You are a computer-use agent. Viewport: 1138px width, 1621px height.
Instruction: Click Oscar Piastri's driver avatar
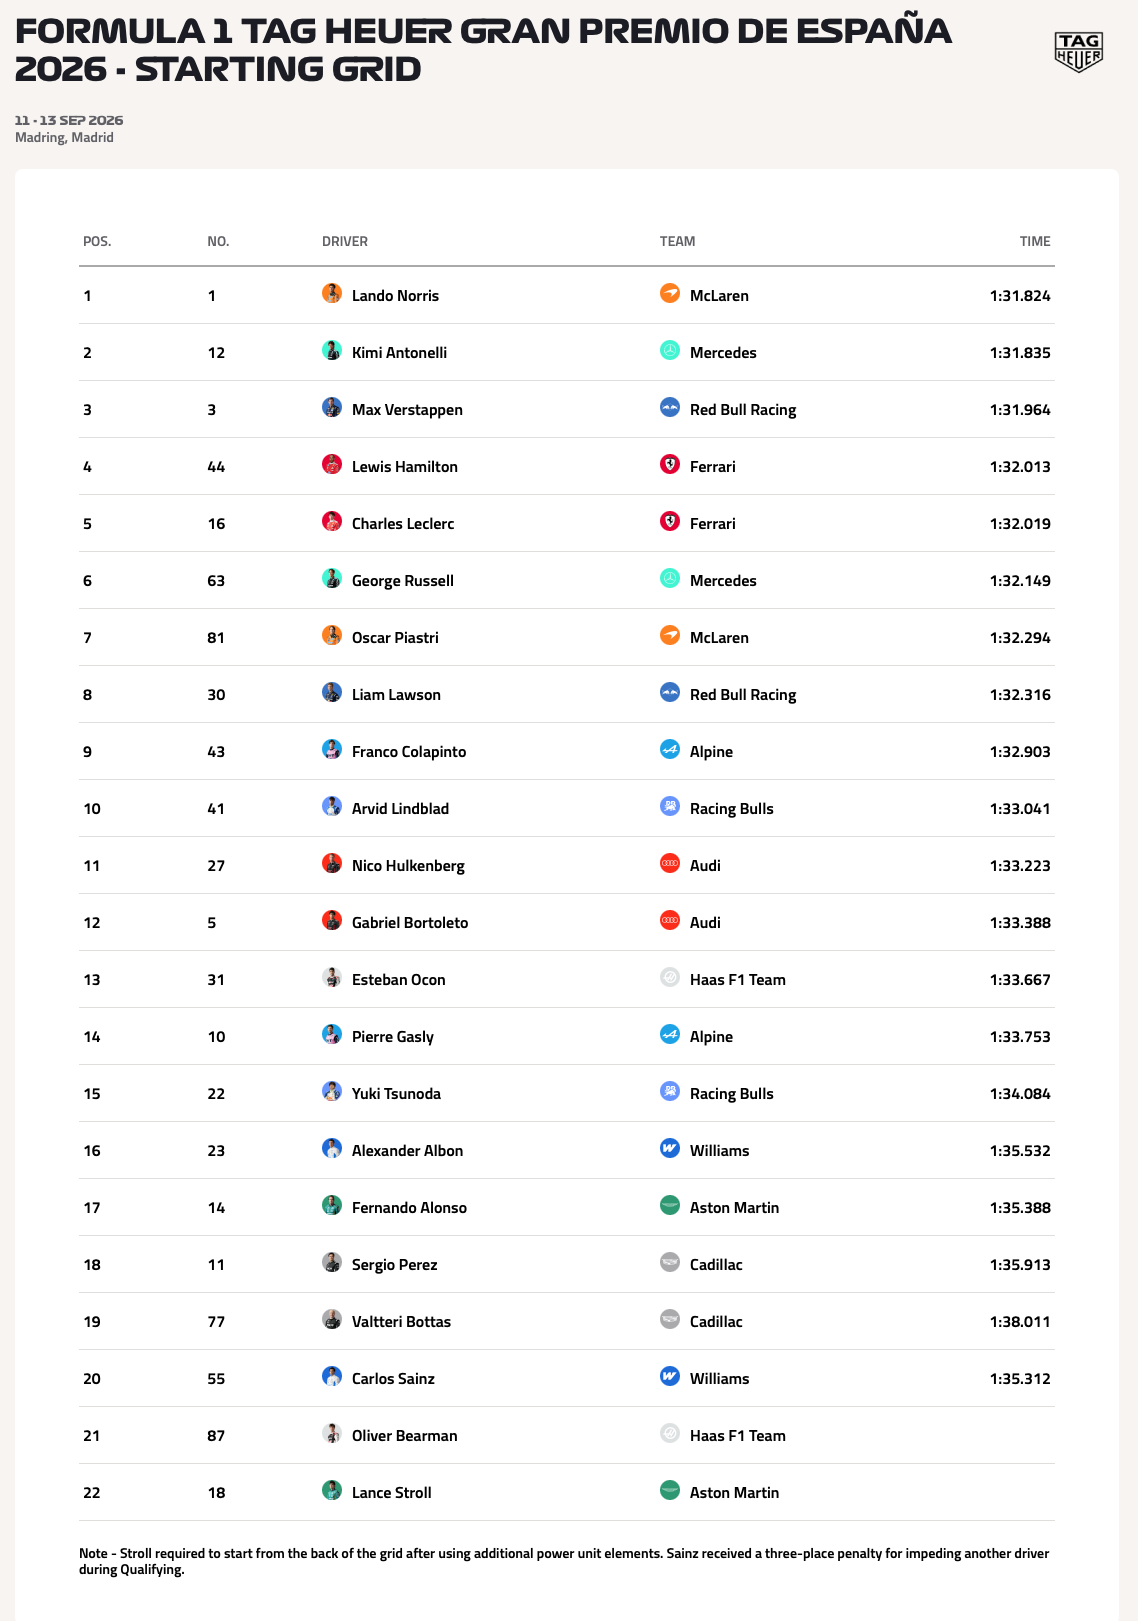point(332,636)
